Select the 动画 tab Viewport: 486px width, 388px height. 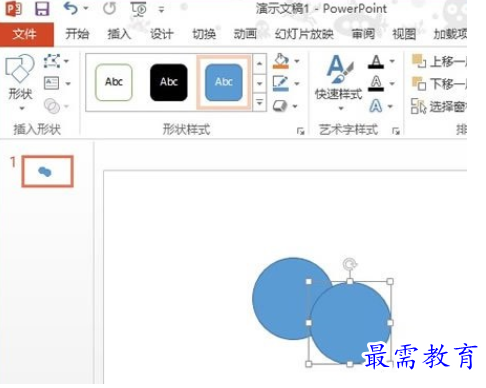pos(246,34)
